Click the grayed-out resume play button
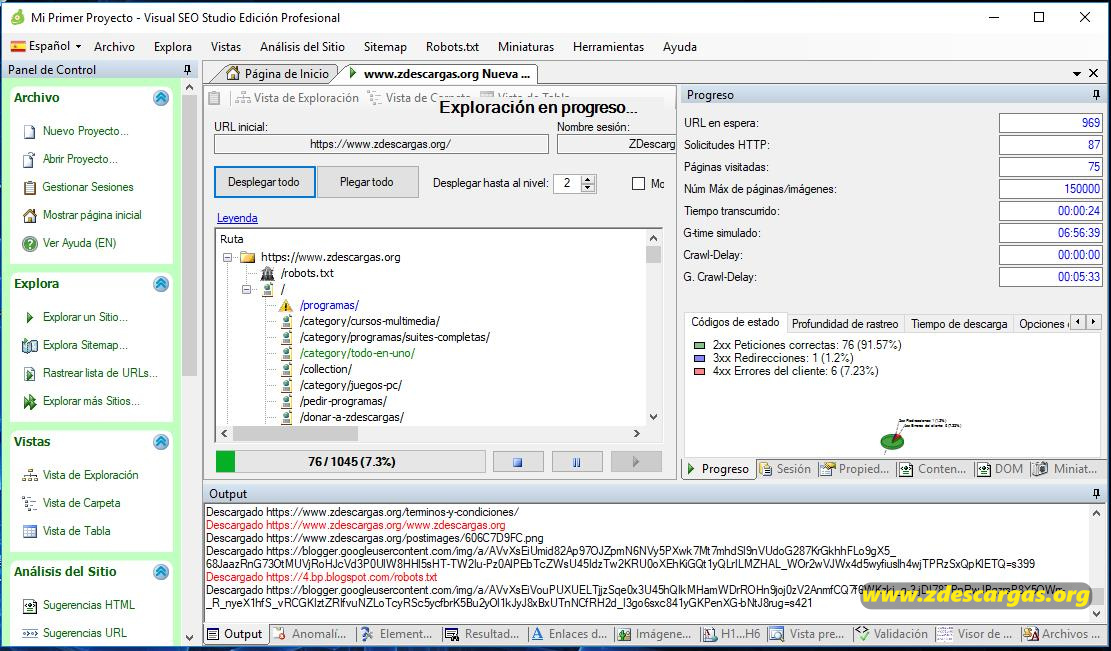Image resolution: width=1111 pixels, height=651 pixels. click(x=636, y=462)
